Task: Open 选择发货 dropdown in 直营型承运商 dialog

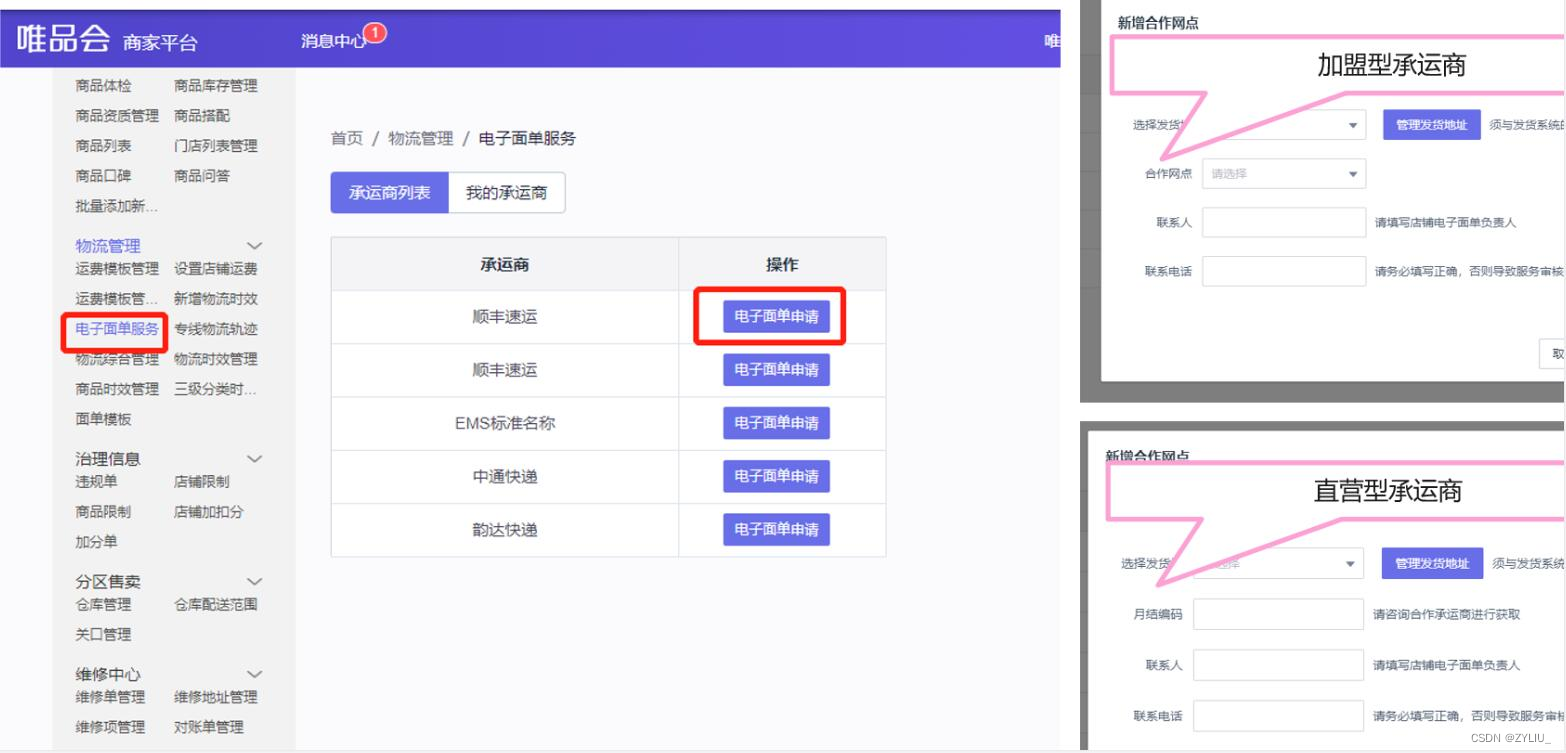Action: coord(1279,563)
